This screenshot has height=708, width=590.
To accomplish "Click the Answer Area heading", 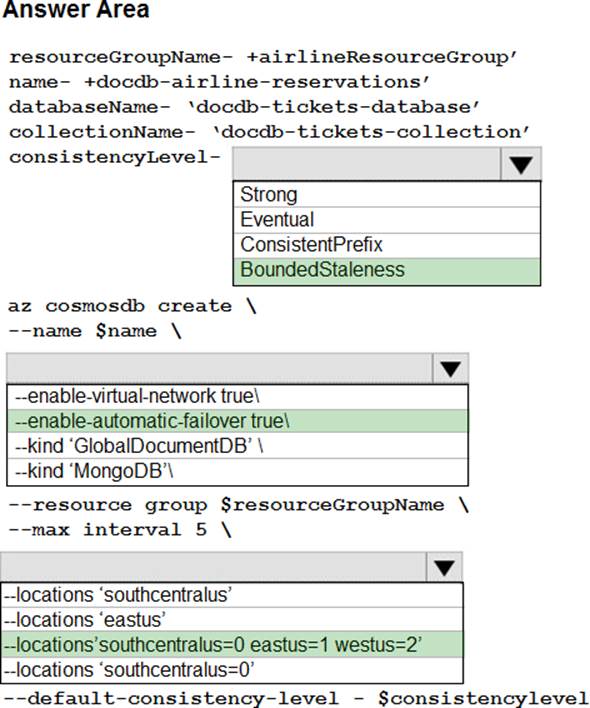I will click(x=76, y=9).
